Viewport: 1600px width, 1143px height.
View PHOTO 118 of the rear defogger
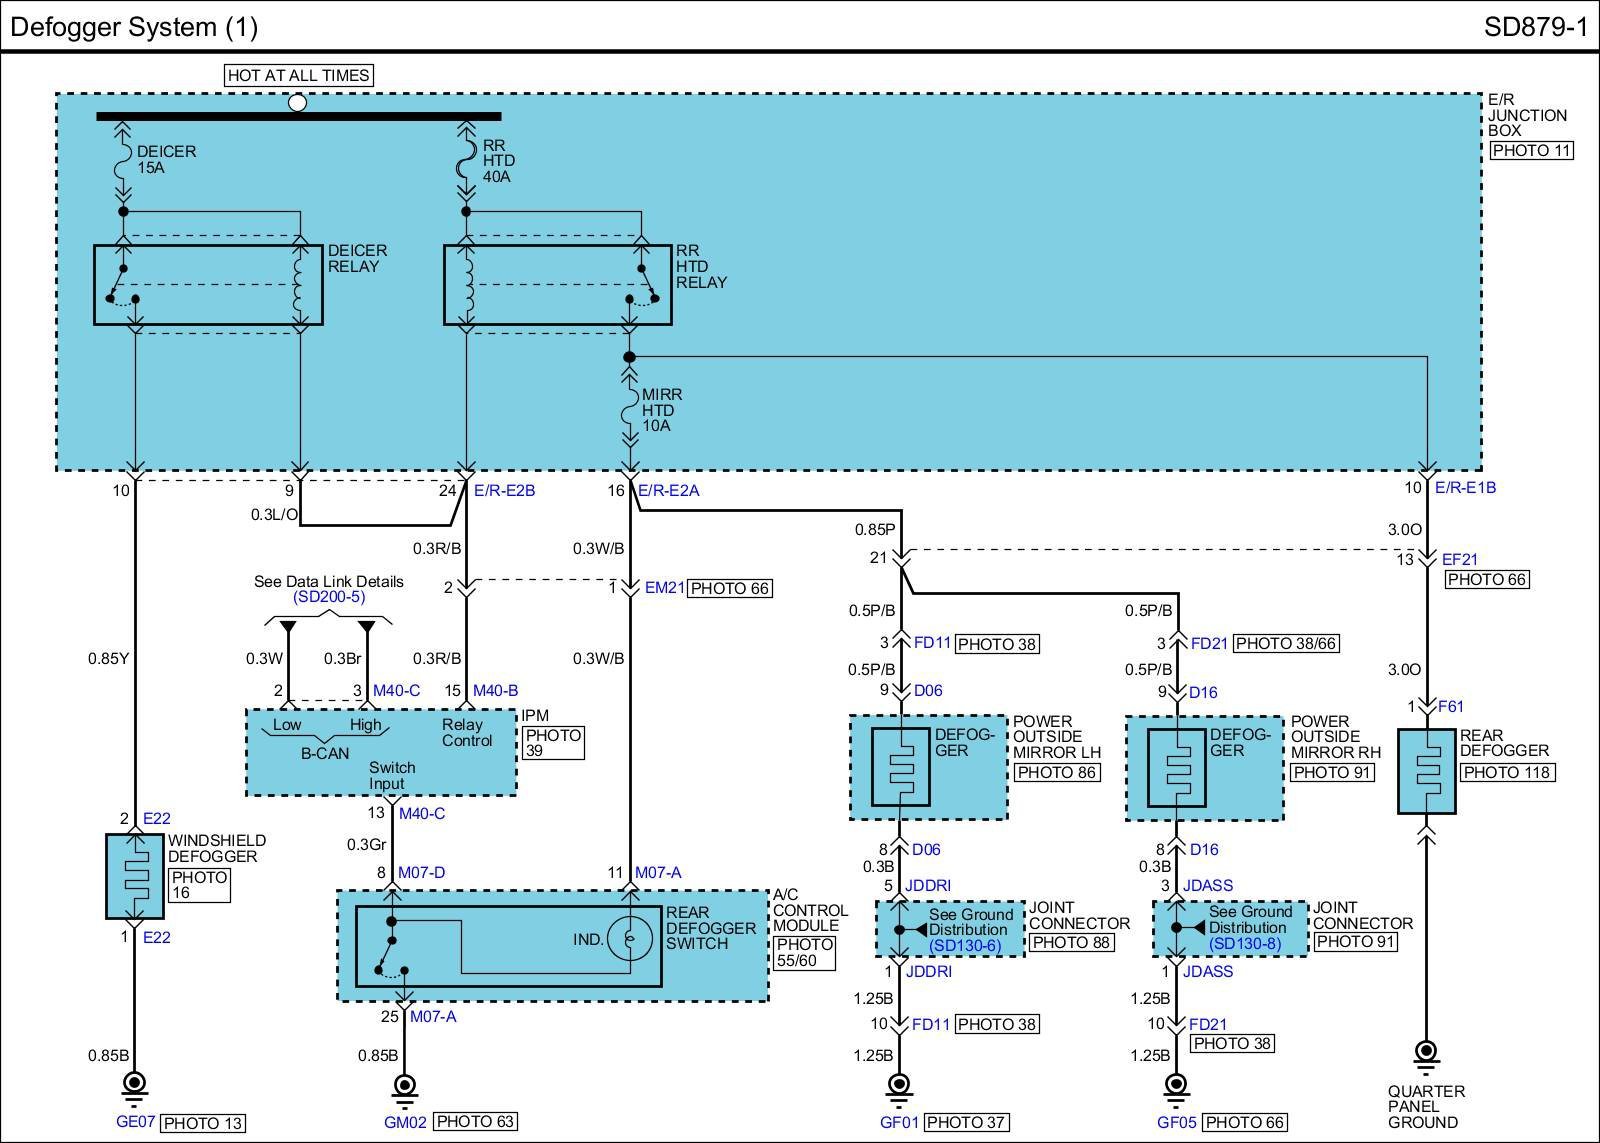[x=1506, y=772]
